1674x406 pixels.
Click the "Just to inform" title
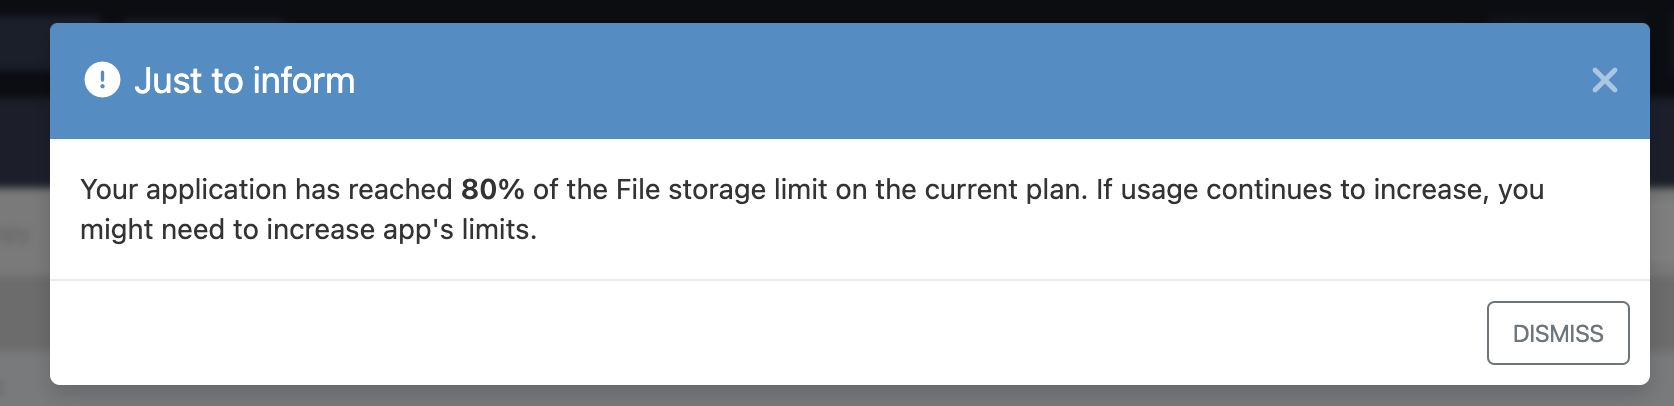[245, 80]
